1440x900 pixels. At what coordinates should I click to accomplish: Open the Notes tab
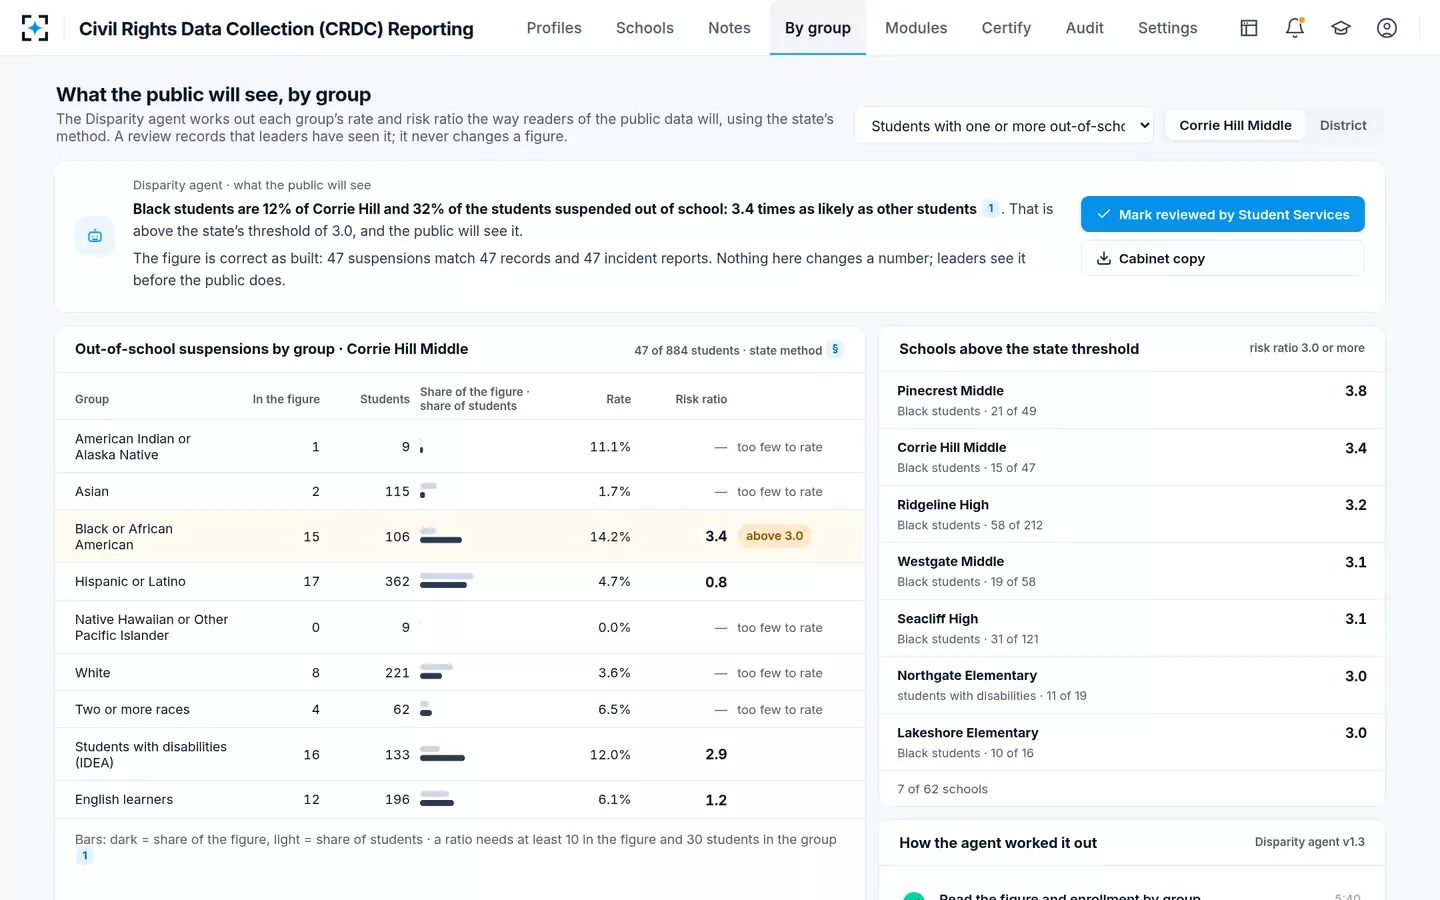click(729, 28)
